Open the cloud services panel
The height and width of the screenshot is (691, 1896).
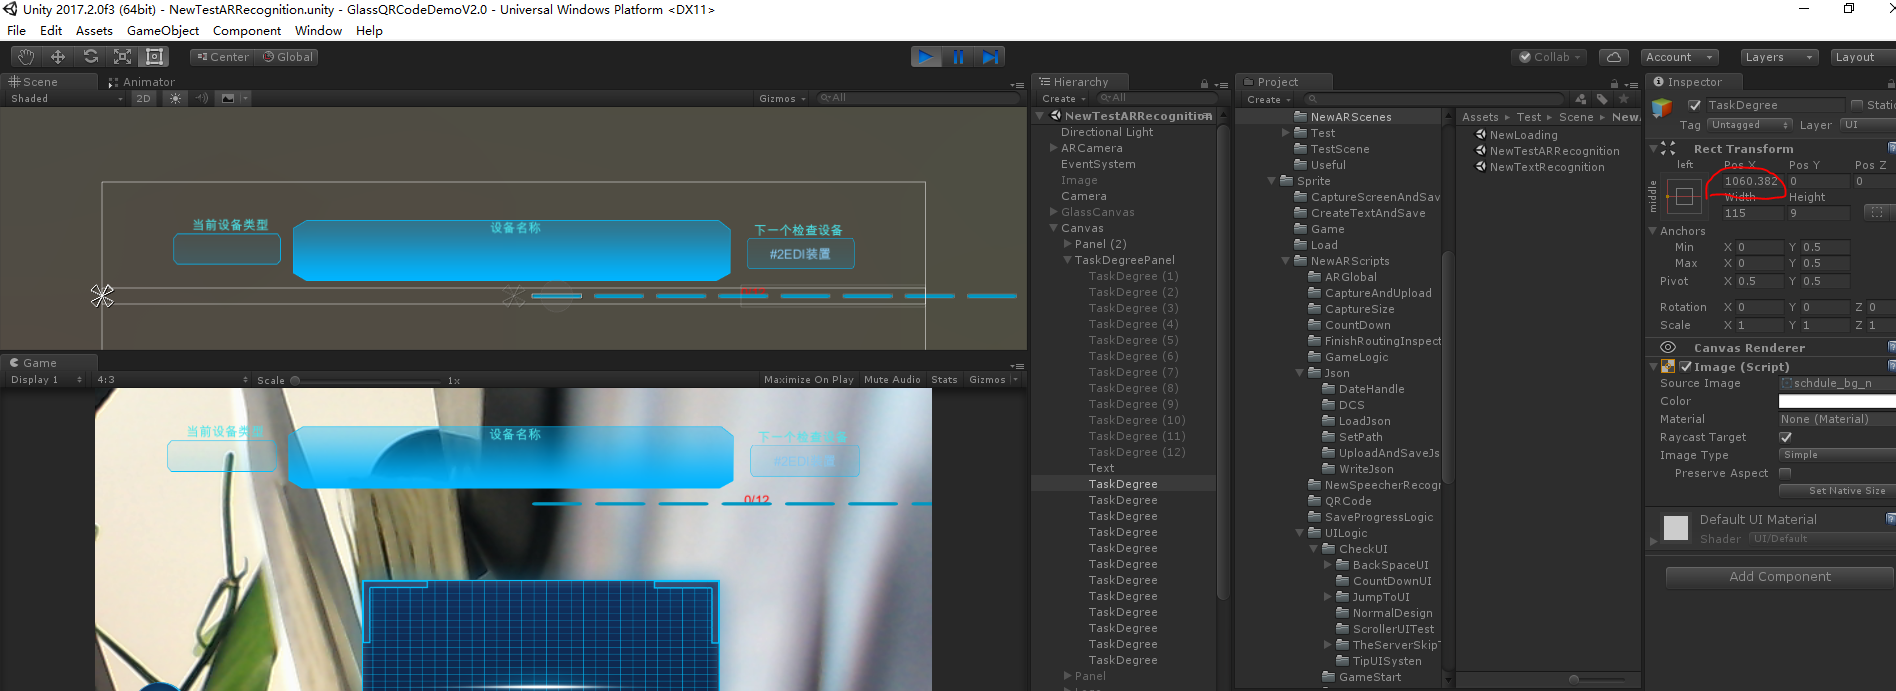tap(1613, 57)
